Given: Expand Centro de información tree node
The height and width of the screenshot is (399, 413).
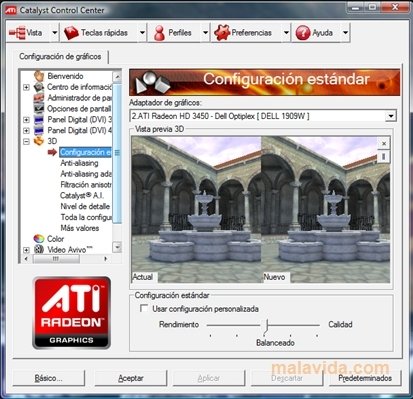Looking at the screenshot, I should [x=26, y=87].
